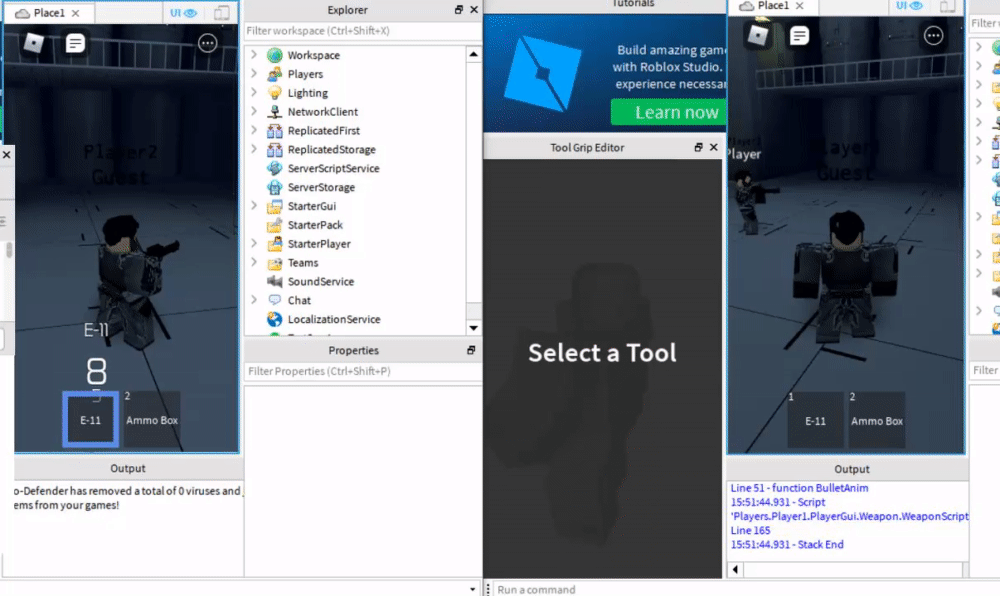Image resolution: width=1000 pixels, height=596 pixels.
Task: Undock the Tool Grip Editor panel
Action: pos(698,147)
